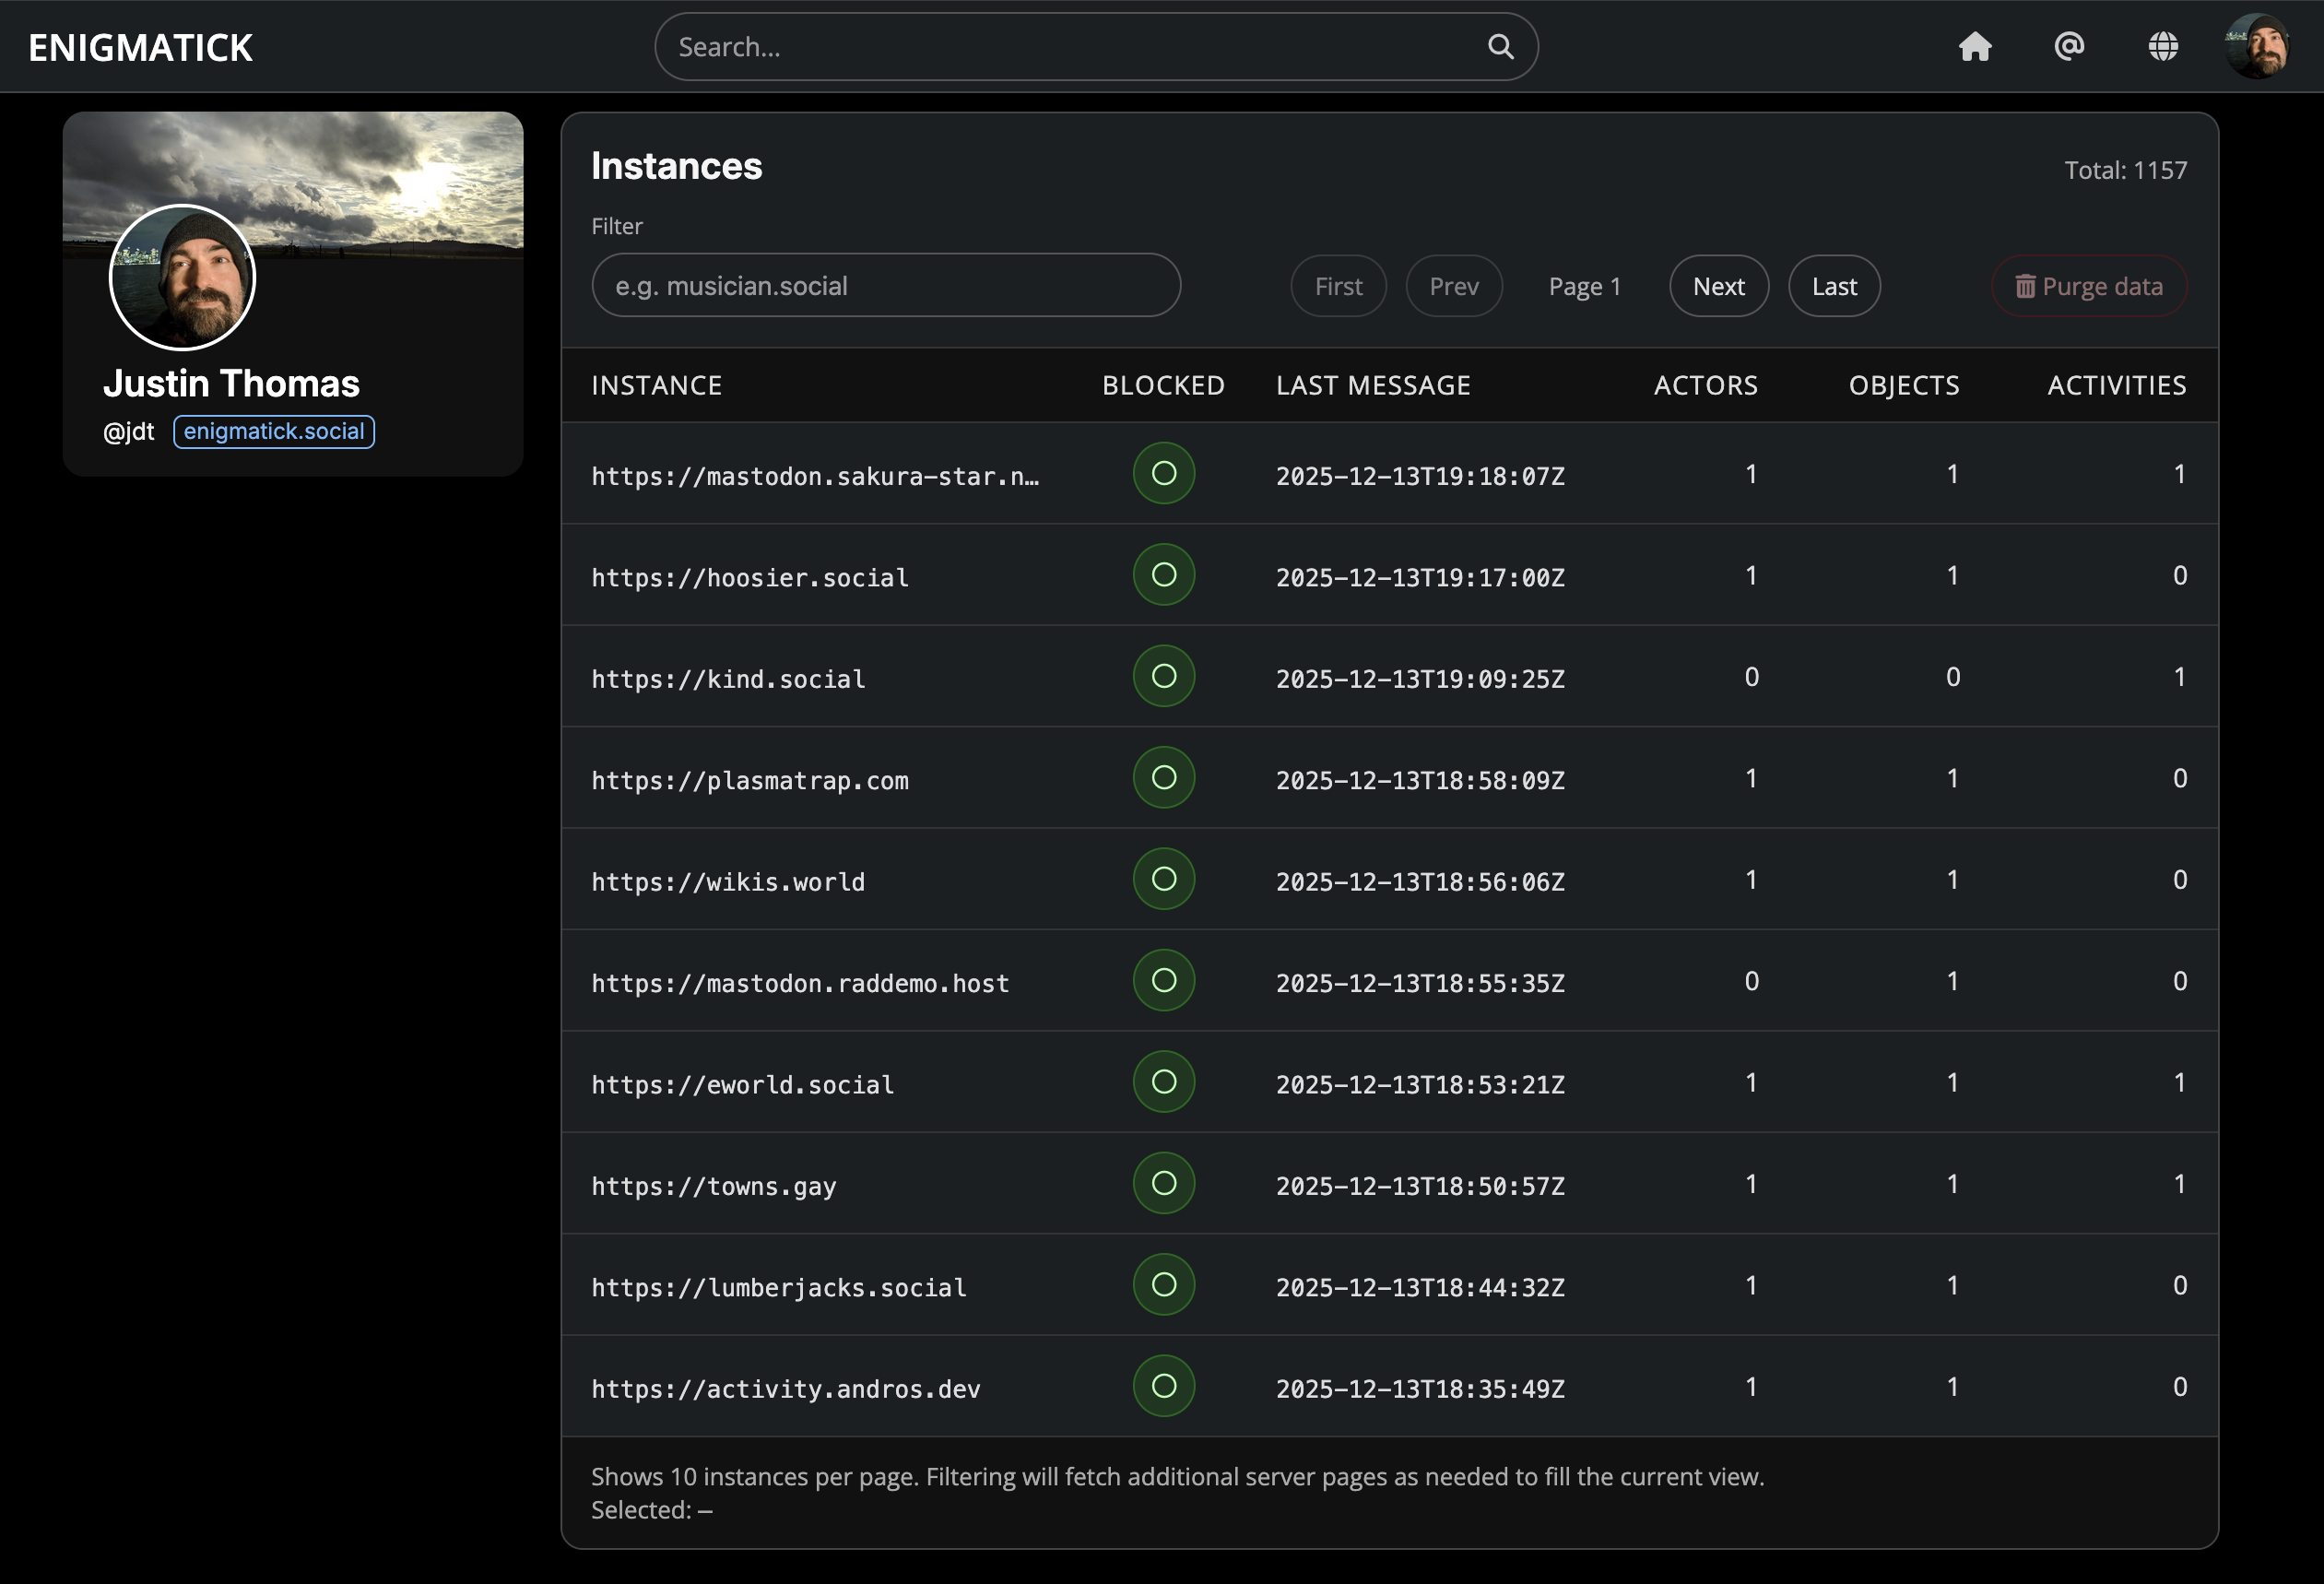Jump to Last page of instances

click(x=1833, y=287)
